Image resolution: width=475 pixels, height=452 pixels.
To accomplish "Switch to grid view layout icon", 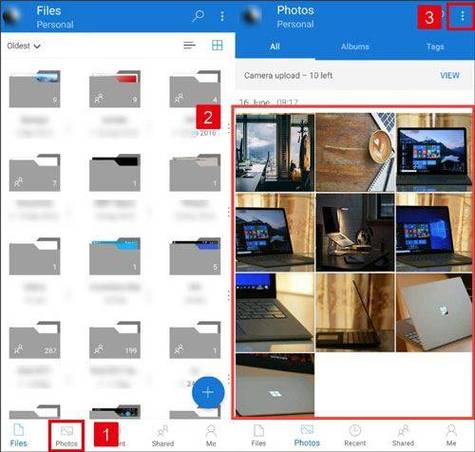I will pyautogui.click(x=217, y=45).
